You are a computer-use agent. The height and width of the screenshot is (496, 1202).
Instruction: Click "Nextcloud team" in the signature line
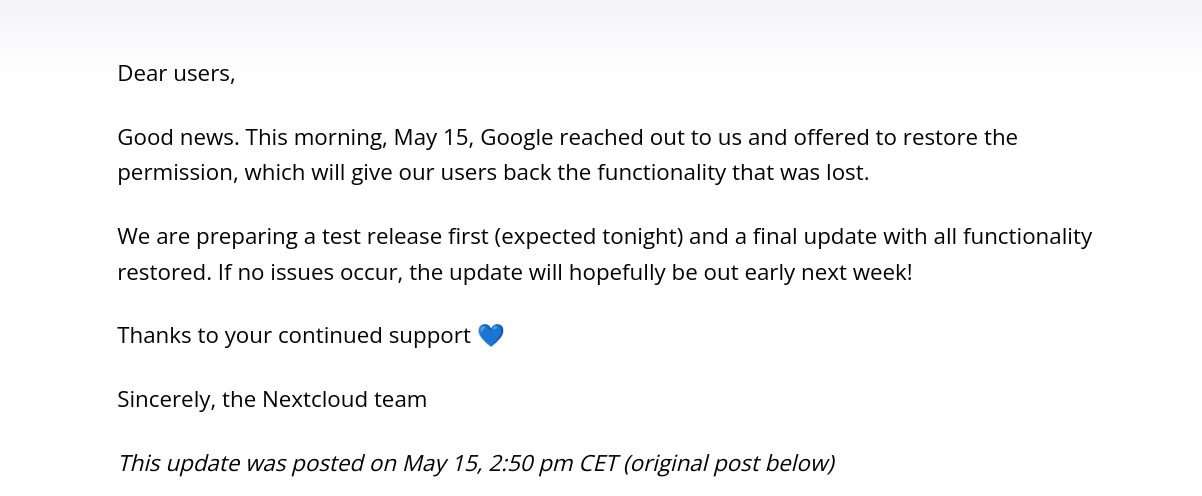coord(344,399)
